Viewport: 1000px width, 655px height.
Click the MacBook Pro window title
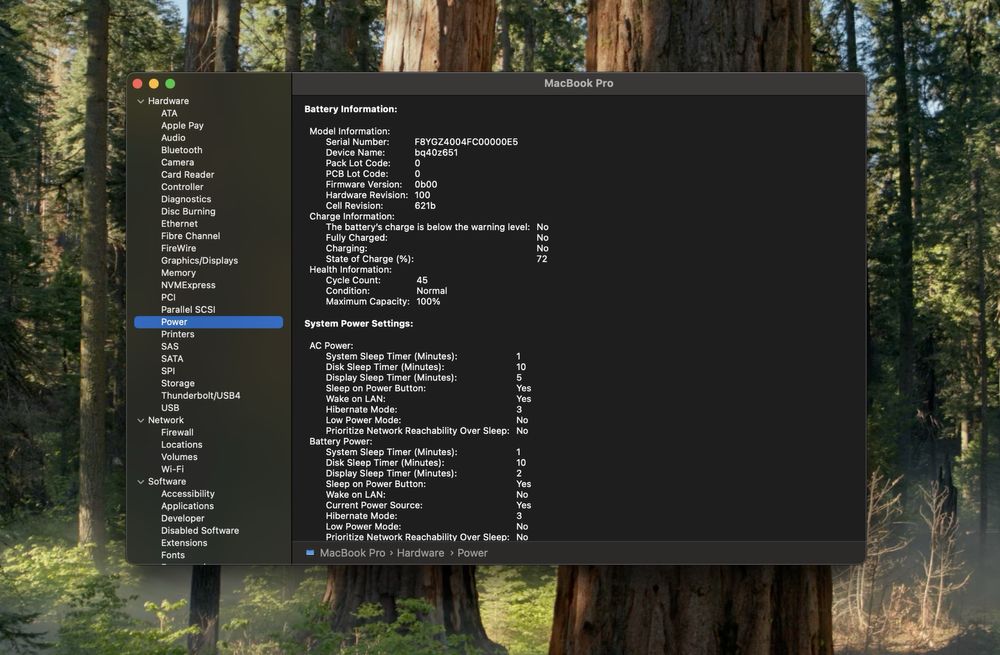[578, 83]
